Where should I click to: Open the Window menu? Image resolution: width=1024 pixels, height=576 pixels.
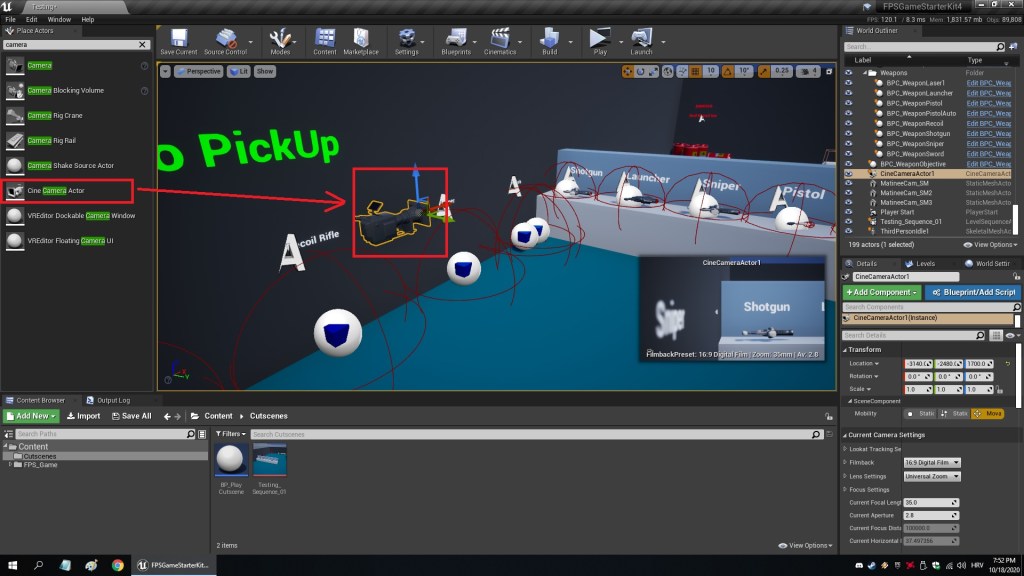[59, 19]
